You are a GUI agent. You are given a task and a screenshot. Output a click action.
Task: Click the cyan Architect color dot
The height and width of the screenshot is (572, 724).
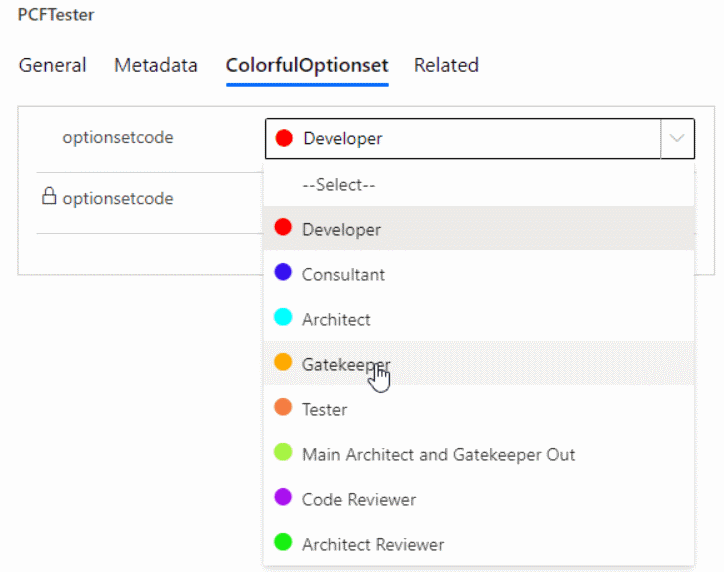pos(283,317)
